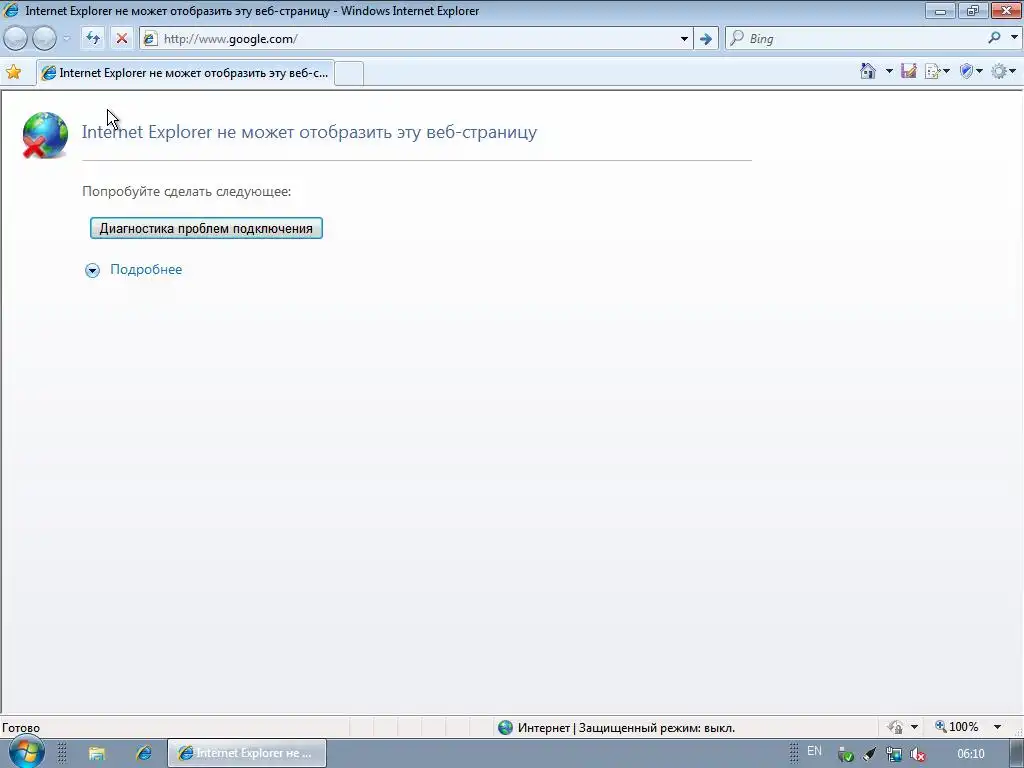Open the status bar privacy icon dropdown arrow

(x=914, y=727)
